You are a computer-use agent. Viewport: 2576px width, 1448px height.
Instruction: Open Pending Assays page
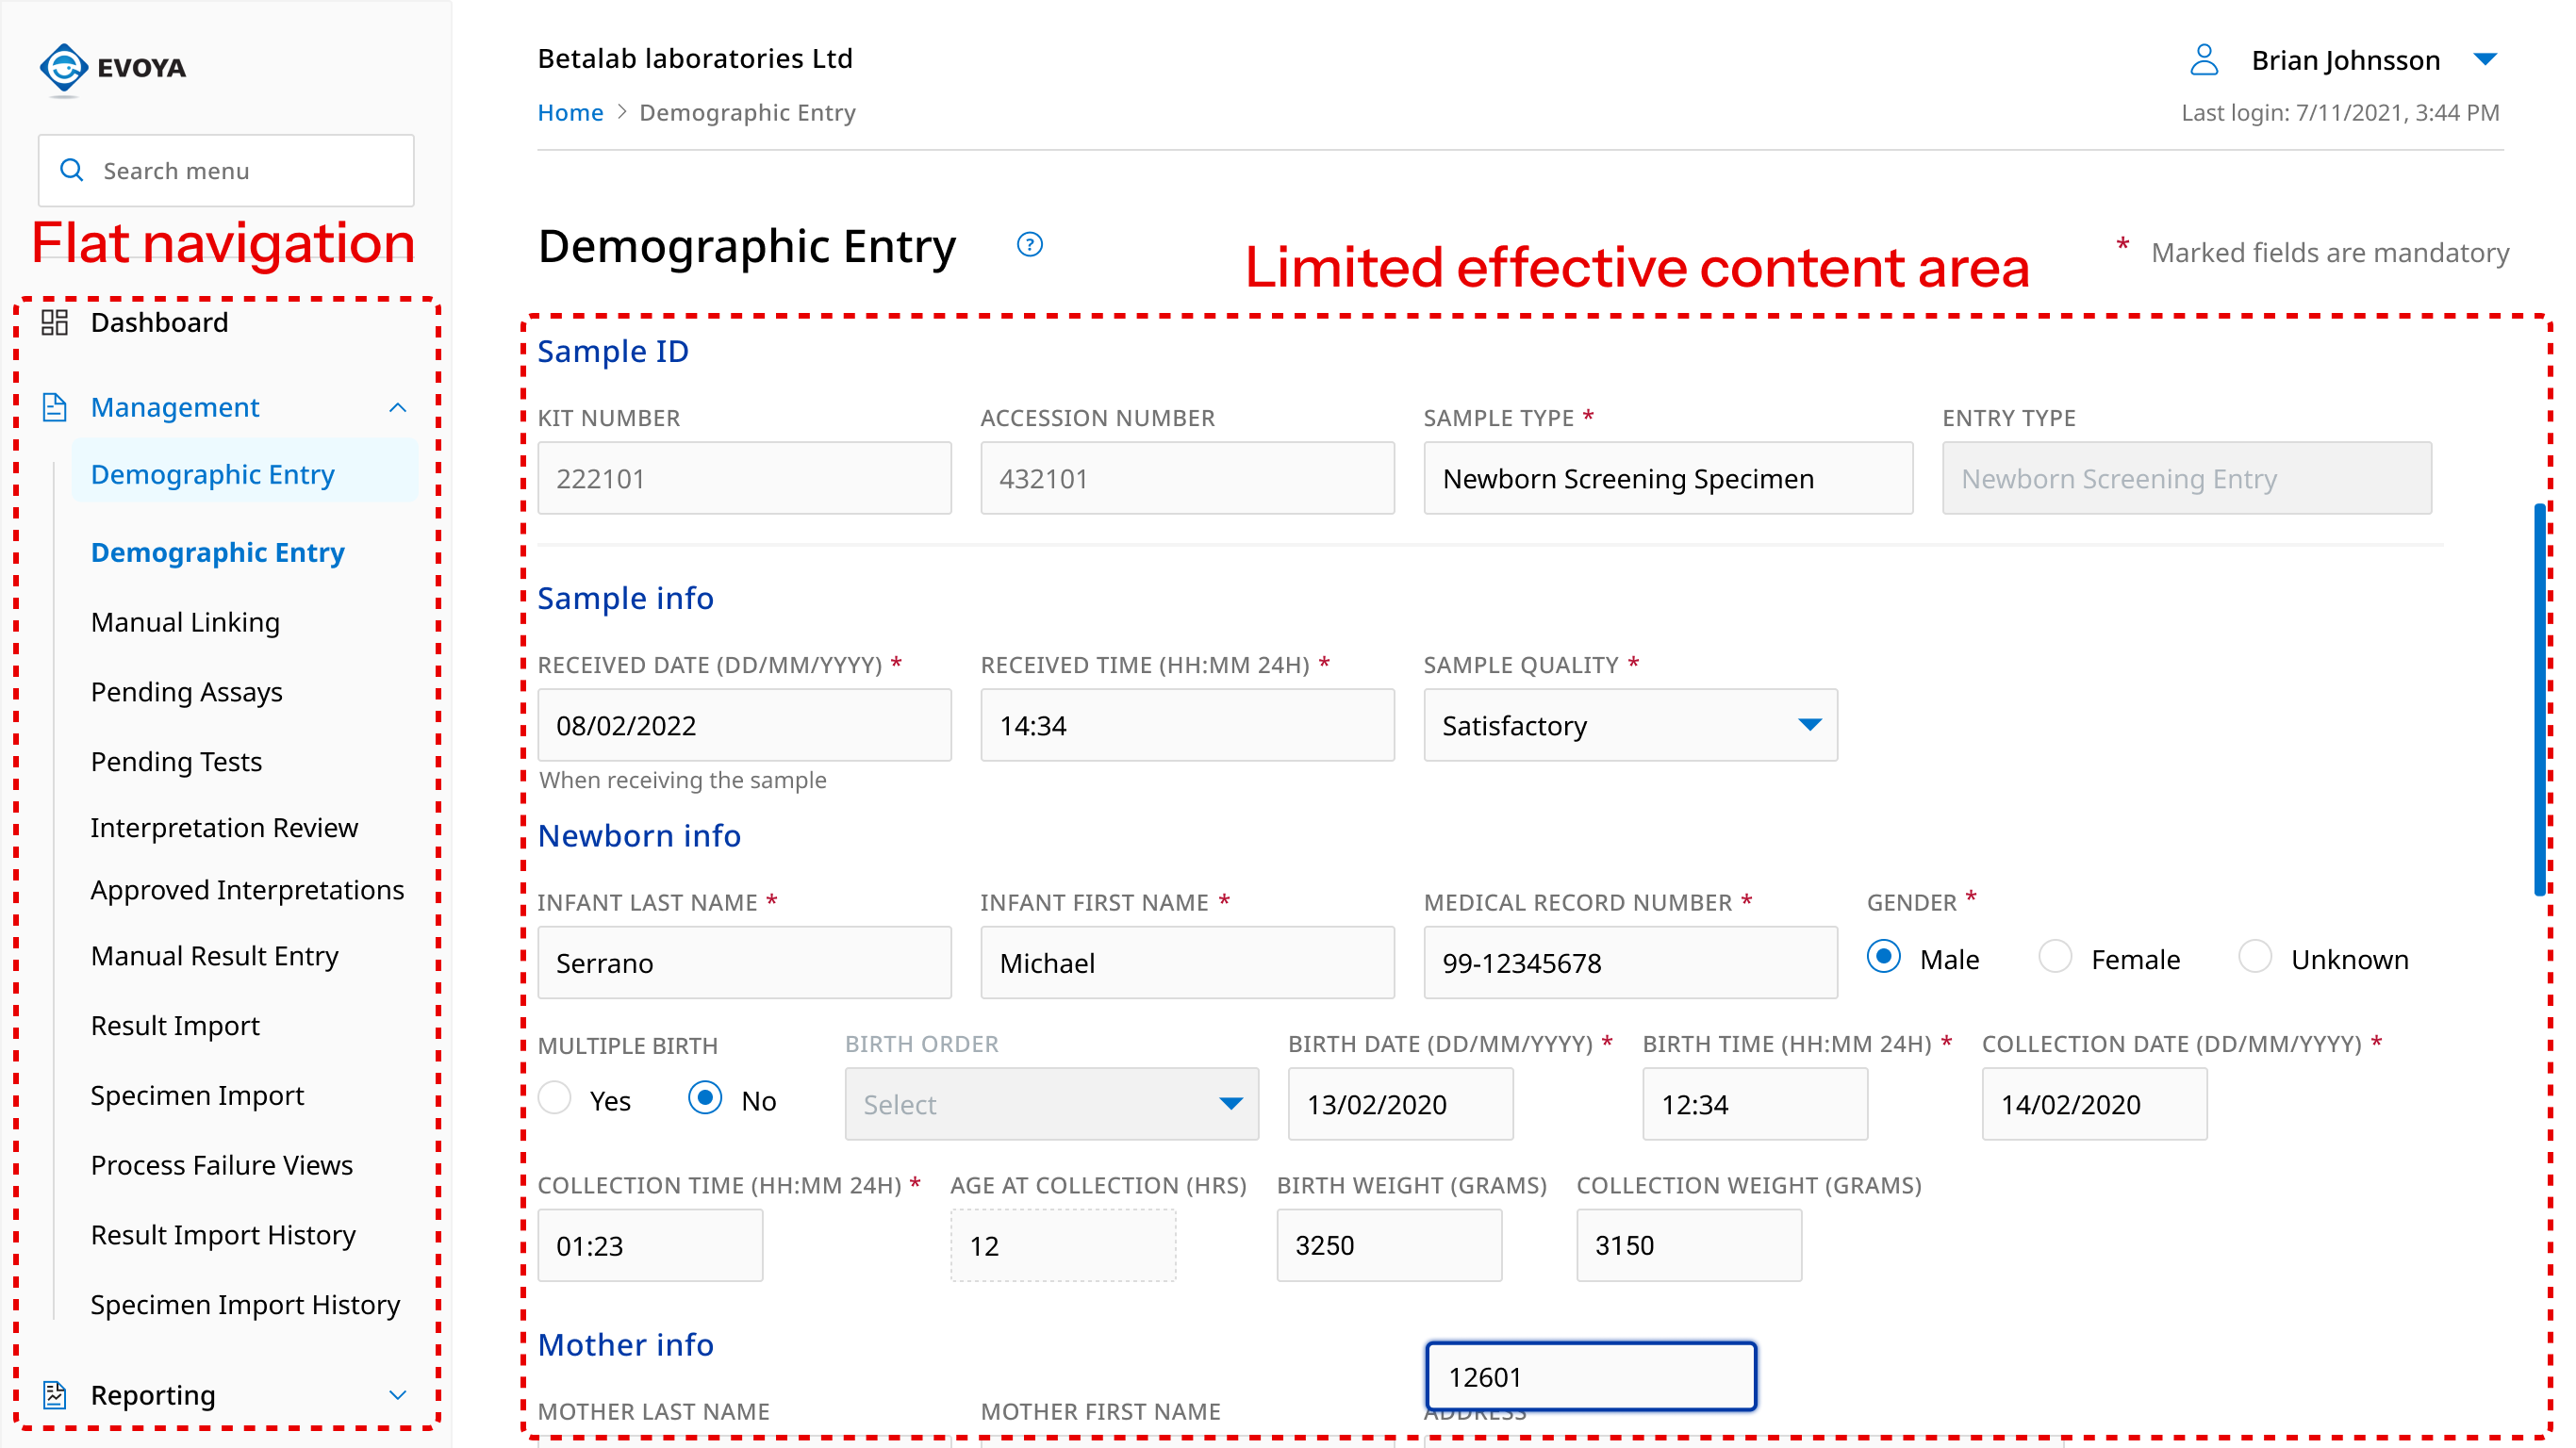[x=187, y=693]
